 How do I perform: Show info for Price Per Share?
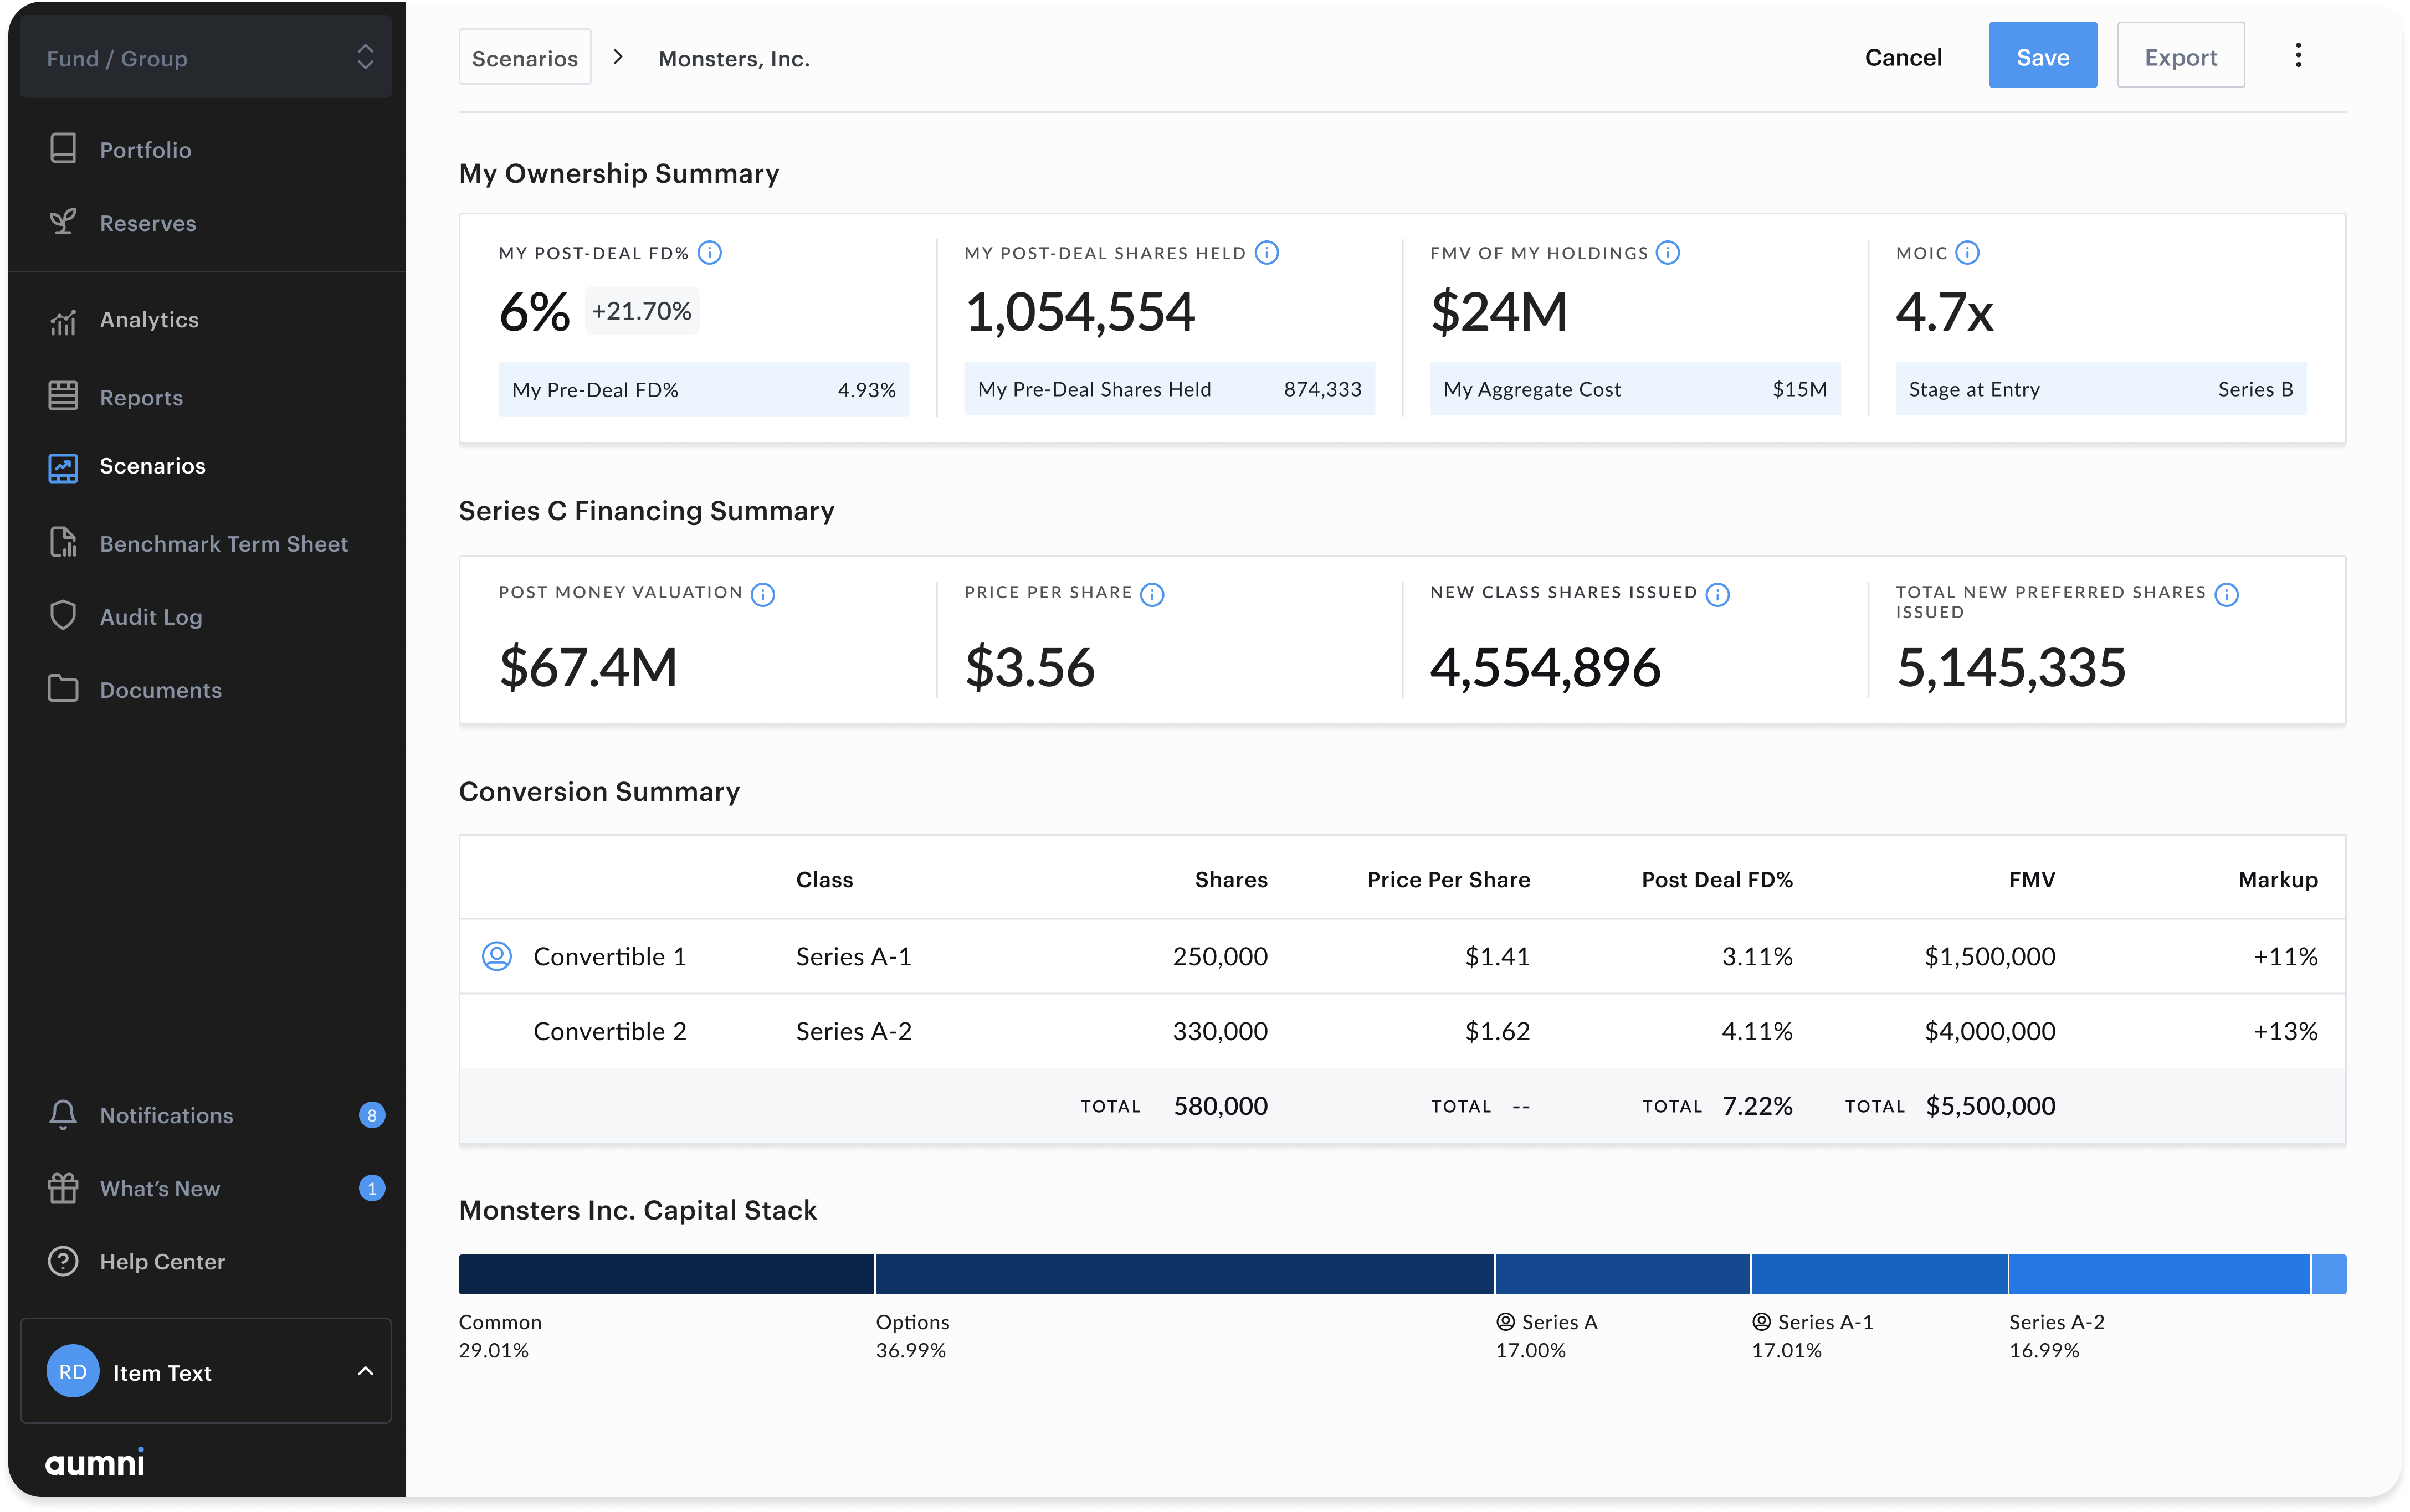coord(1152,594)
